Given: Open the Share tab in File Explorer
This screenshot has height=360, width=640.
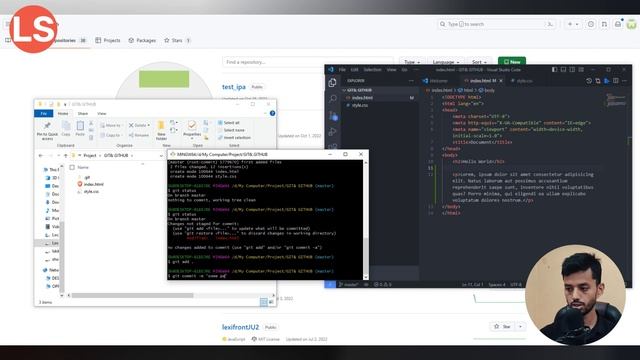Looking at the screenshot, I should point(83,113).
